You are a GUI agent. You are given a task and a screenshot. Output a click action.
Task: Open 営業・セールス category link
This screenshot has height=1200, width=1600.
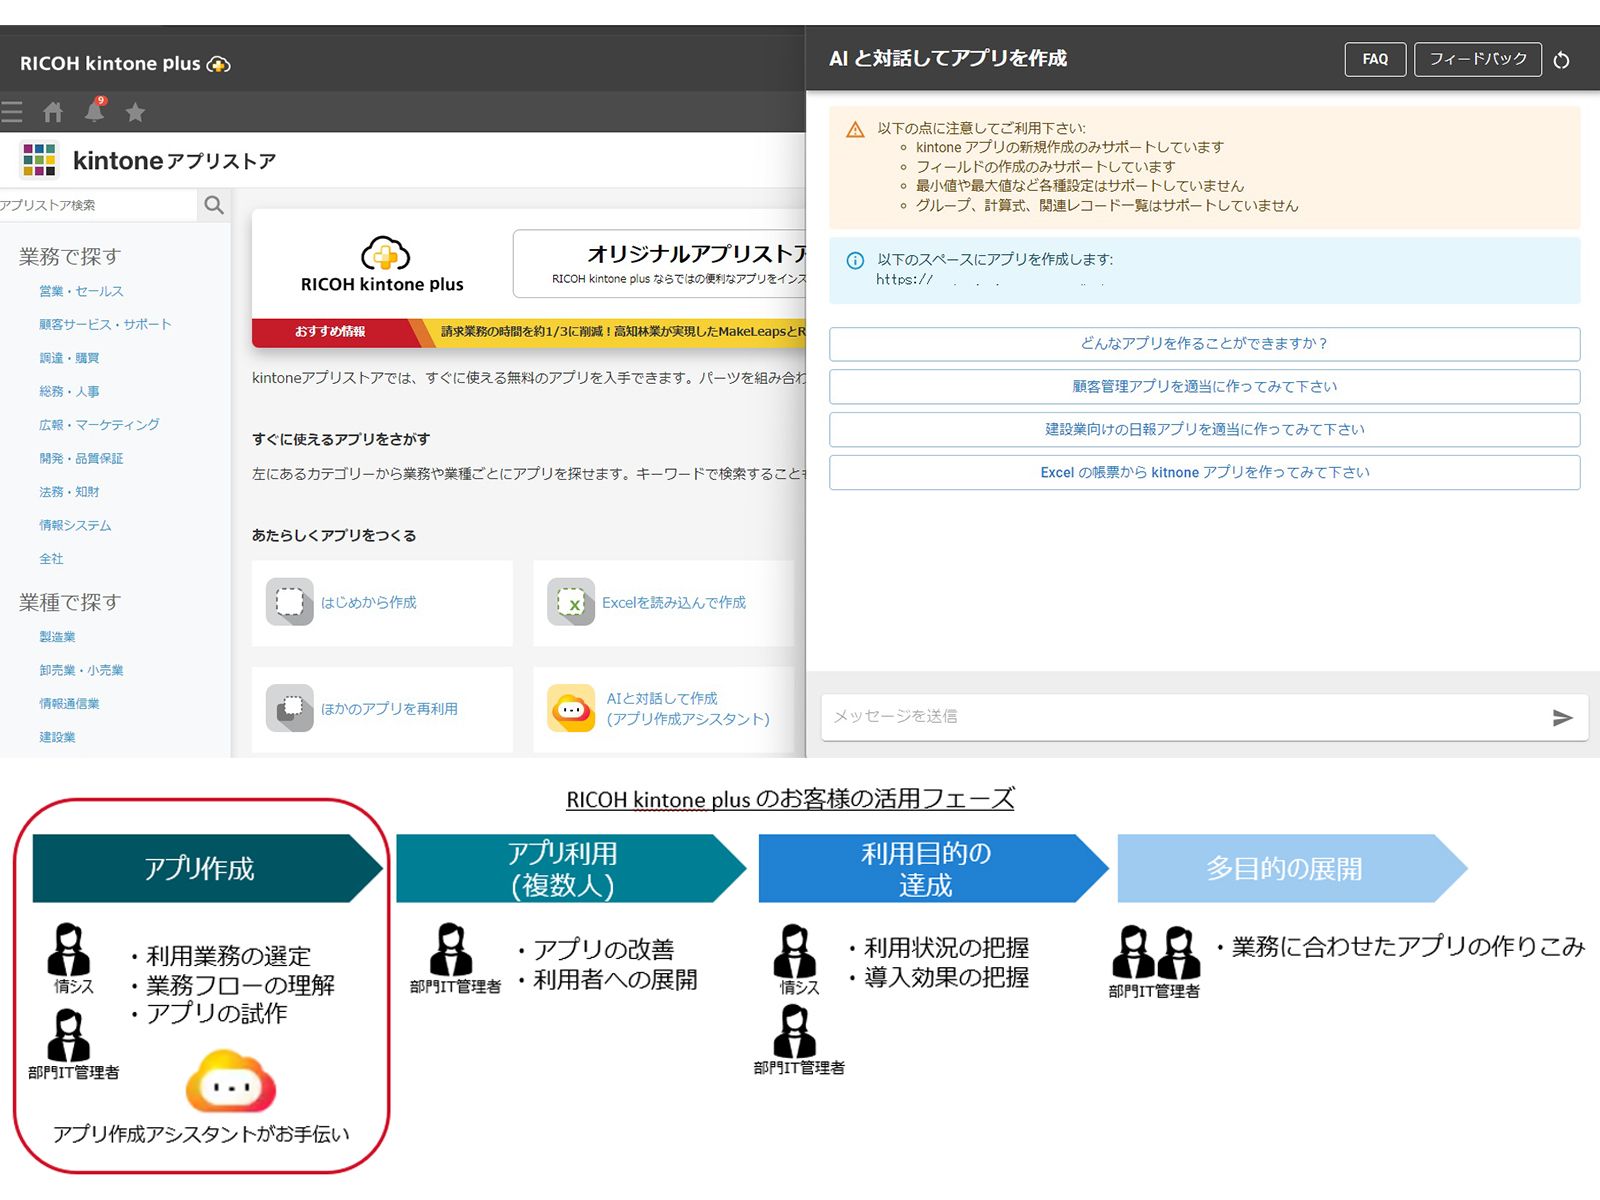81,291
